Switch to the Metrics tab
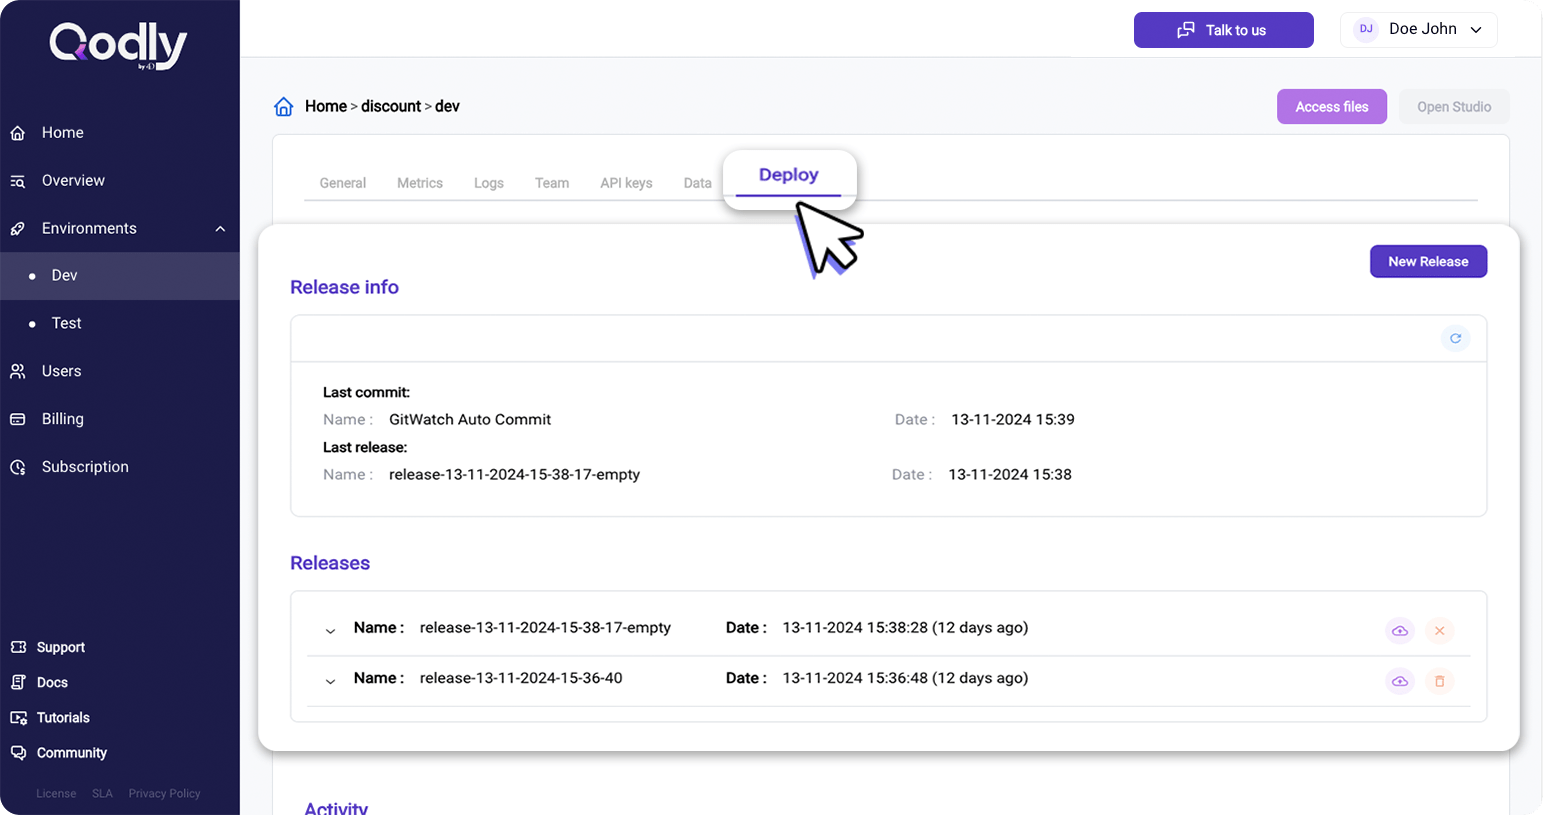This screenshot has width=1543, height=815. point(419,183)
